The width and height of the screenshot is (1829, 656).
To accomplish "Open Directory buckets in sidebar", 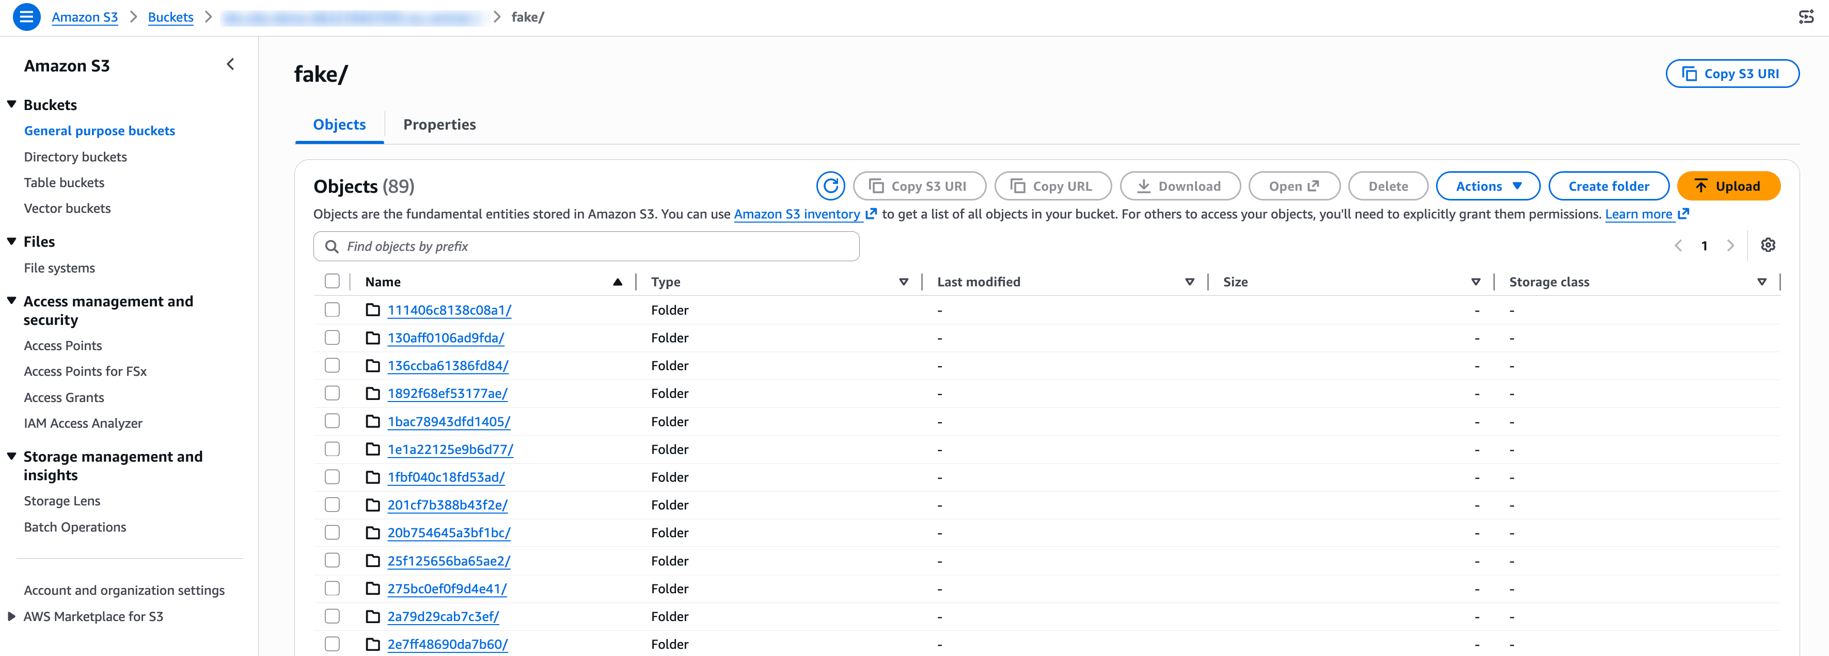I will tap(75, 157).
